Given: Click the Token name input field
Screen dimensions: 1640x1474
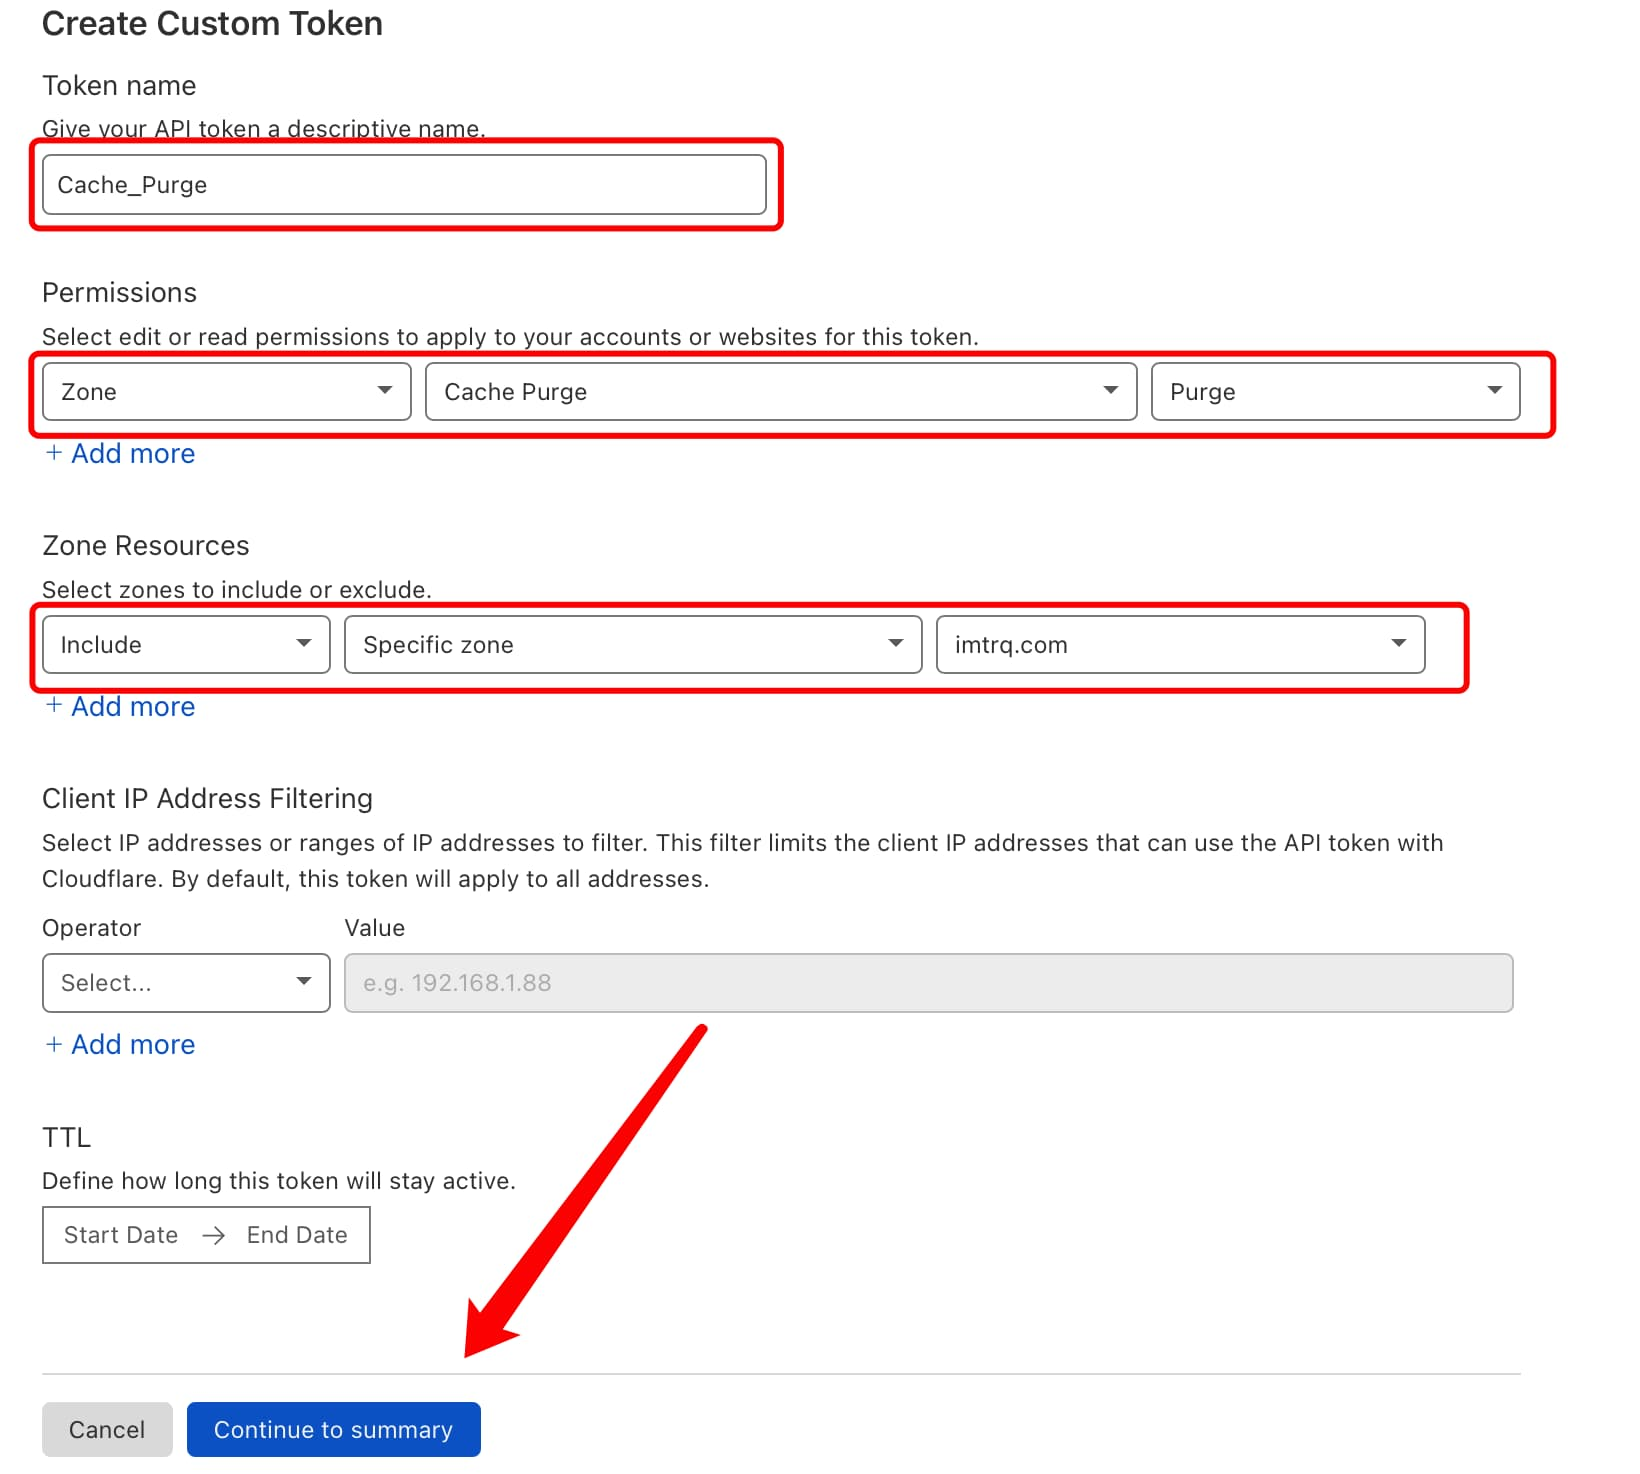Looking at the screenshot, I should click(403, 185).
